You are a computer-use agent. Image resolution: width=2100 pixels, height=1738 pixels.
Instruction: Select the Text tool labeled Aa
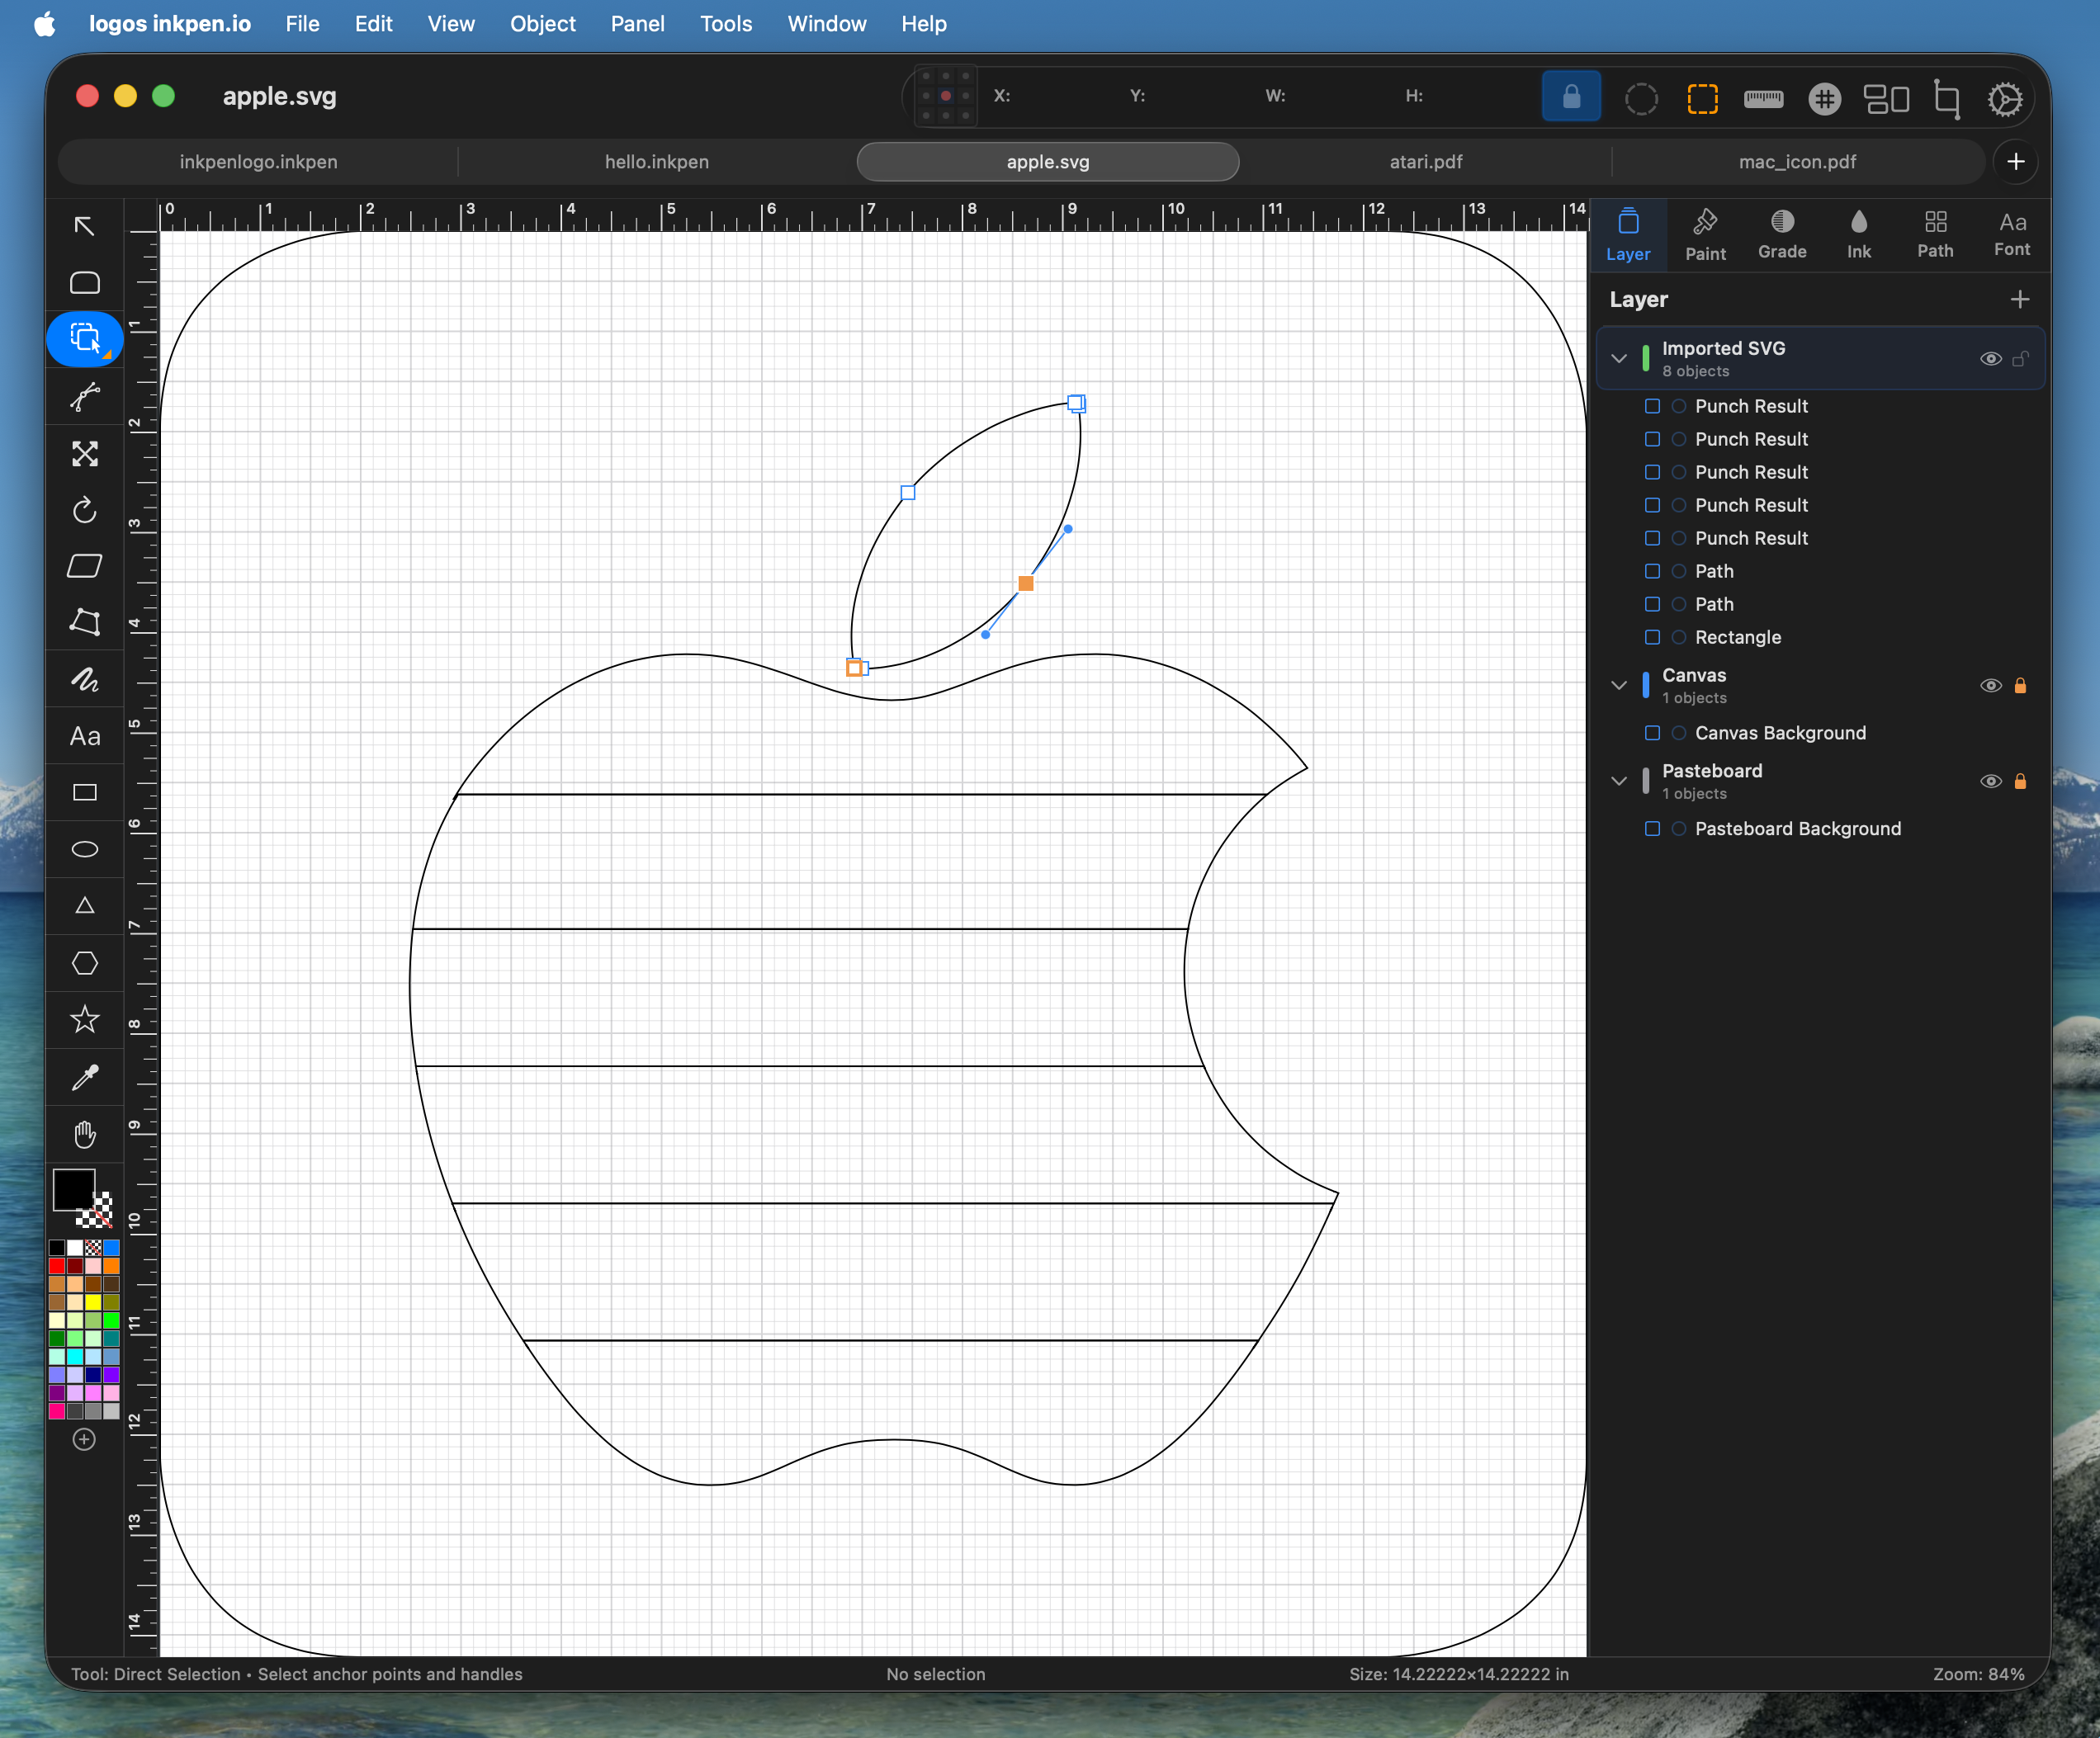(x=85, y=737)
